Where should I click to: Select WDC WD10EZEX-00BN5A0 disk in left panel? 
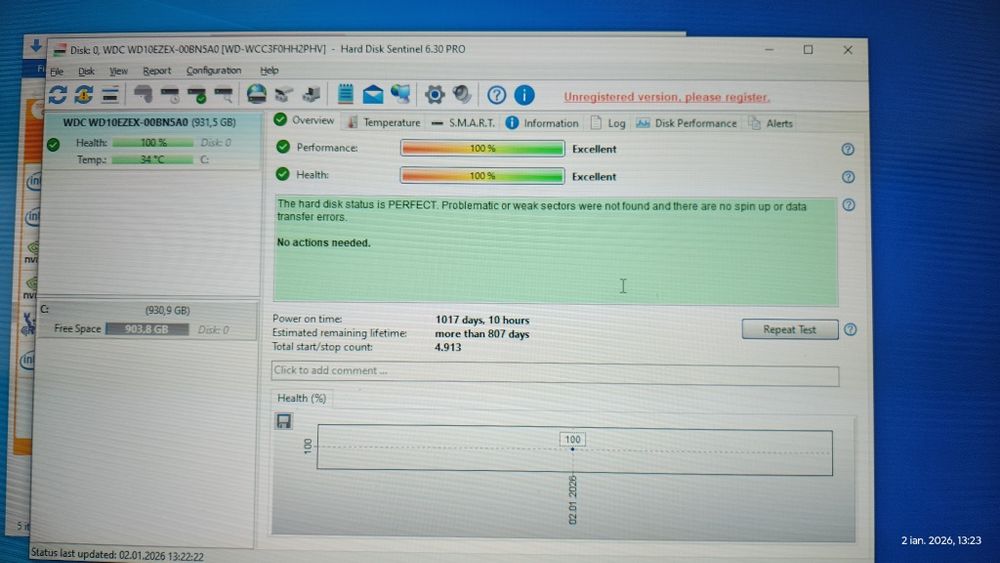point(149,122)
